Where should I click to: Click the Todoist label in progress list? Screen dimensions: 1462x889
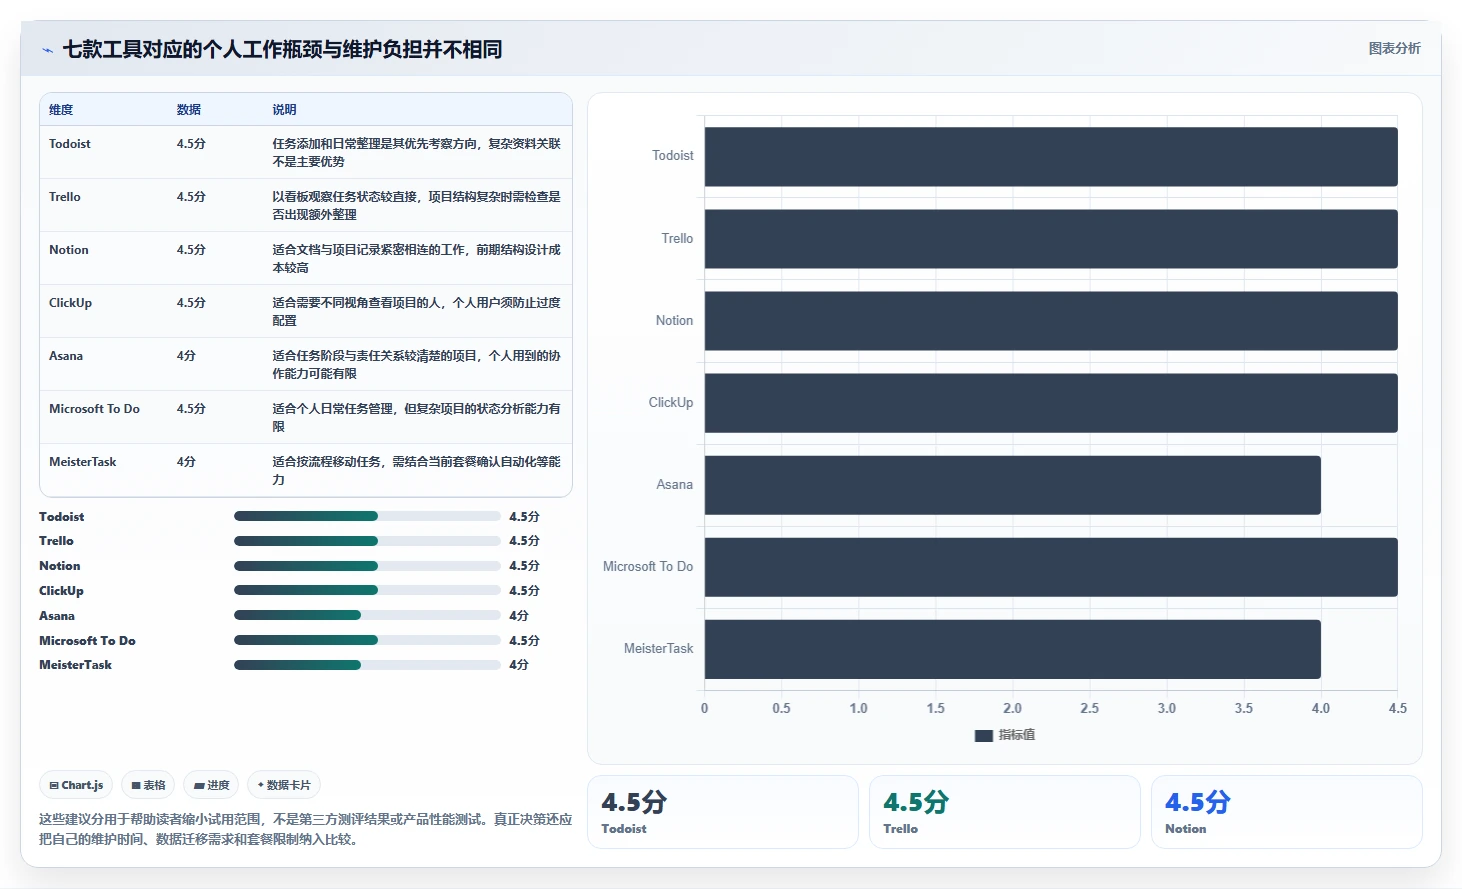[x=62, y=516]
